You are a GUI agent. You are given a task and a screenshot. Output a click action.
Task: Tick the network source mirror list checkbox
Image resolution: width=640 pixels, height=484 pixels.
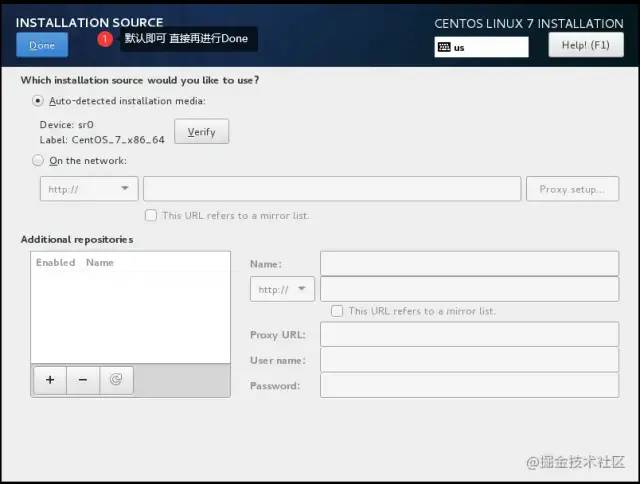[x=151, y=215]
